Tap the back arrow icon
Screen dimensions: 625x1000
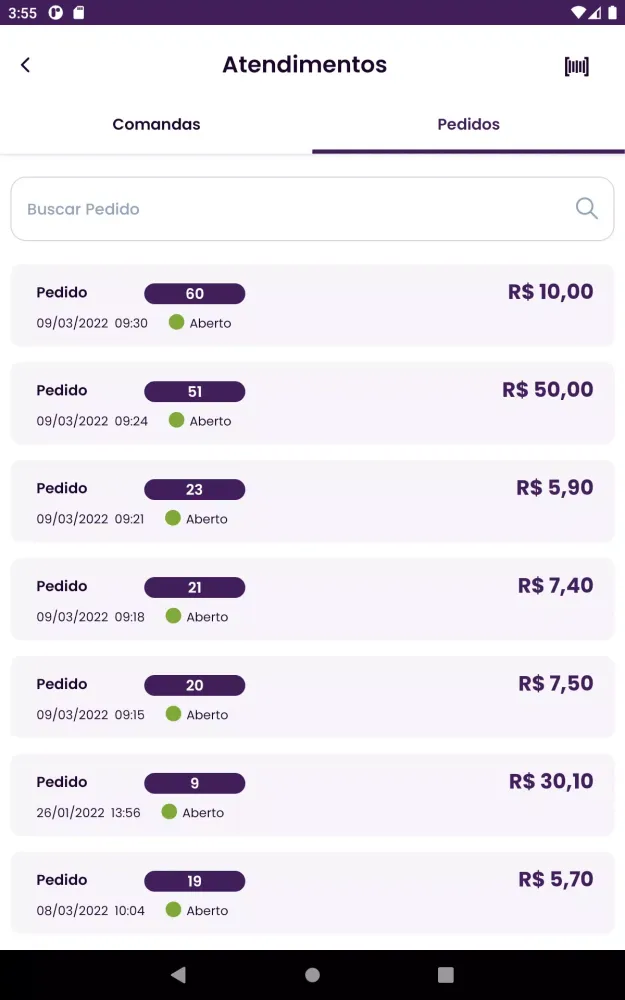tap(26, 64)
